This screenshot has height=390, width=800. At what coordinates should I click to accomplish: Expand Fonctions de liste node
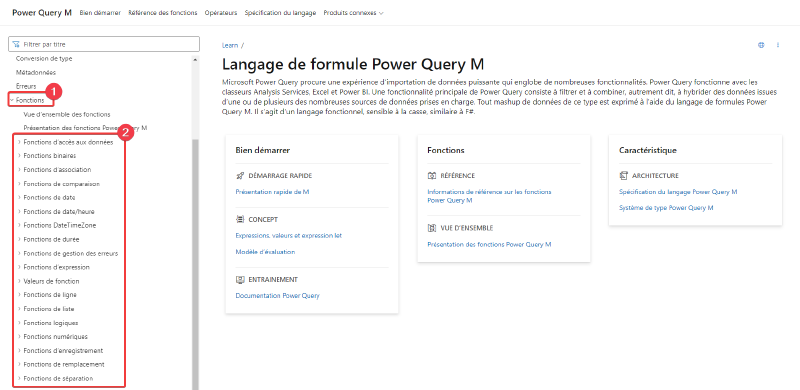(x=49, y=309)
